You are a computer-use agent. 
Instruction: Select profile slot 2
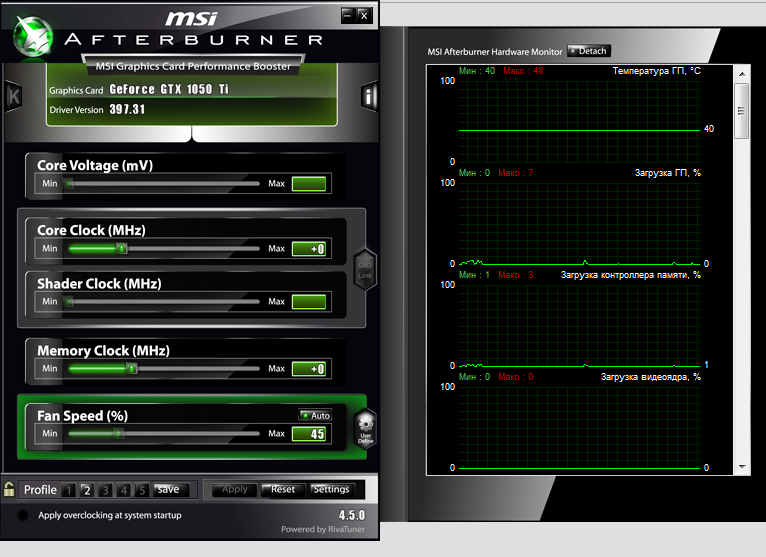[86, 490]
